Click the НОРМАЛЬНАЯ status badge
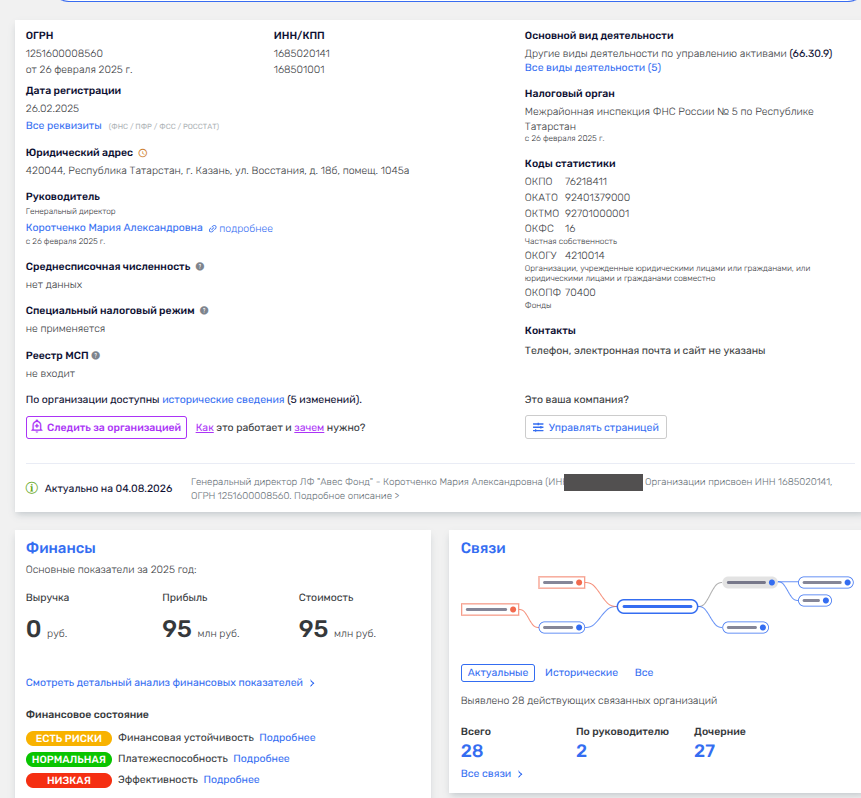861x798 pixels. [x=69, y=759]
